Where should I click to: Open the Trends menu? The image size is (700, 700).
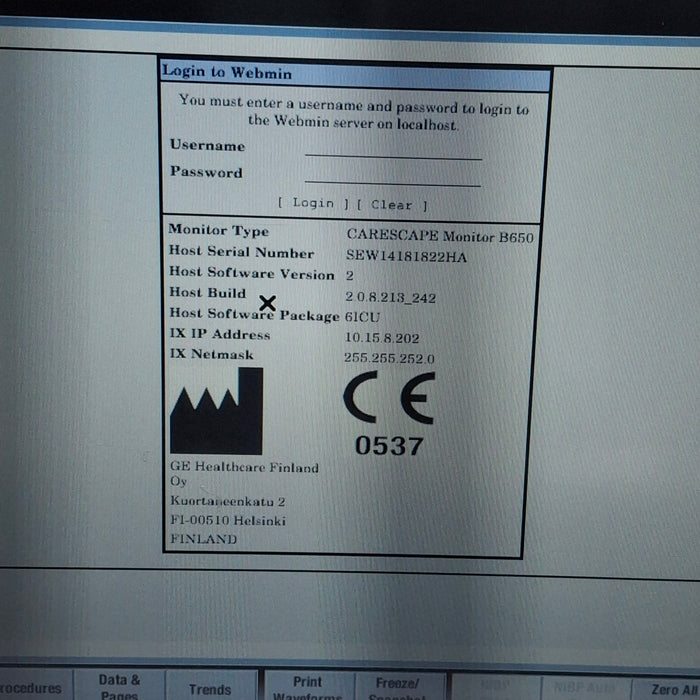point(210,688)
